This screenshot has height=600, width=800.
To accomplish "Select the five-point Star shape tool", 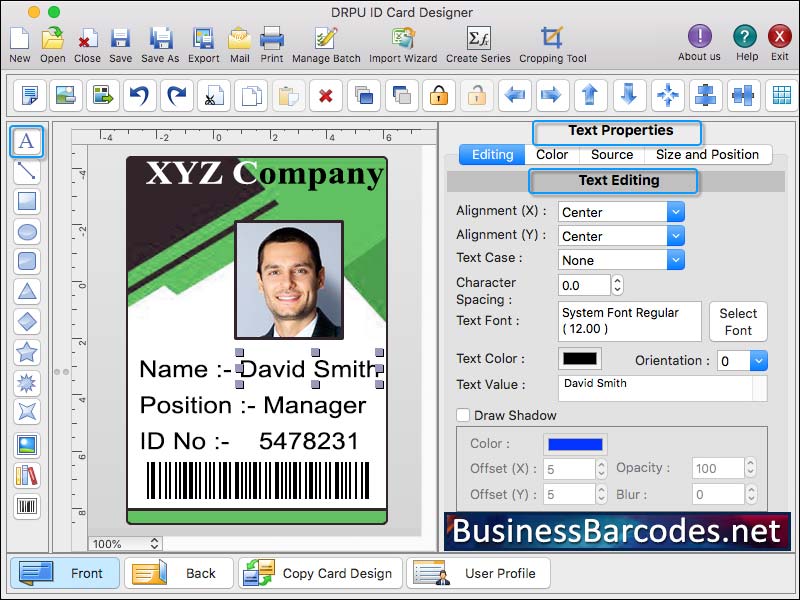I will pos(27,352).
